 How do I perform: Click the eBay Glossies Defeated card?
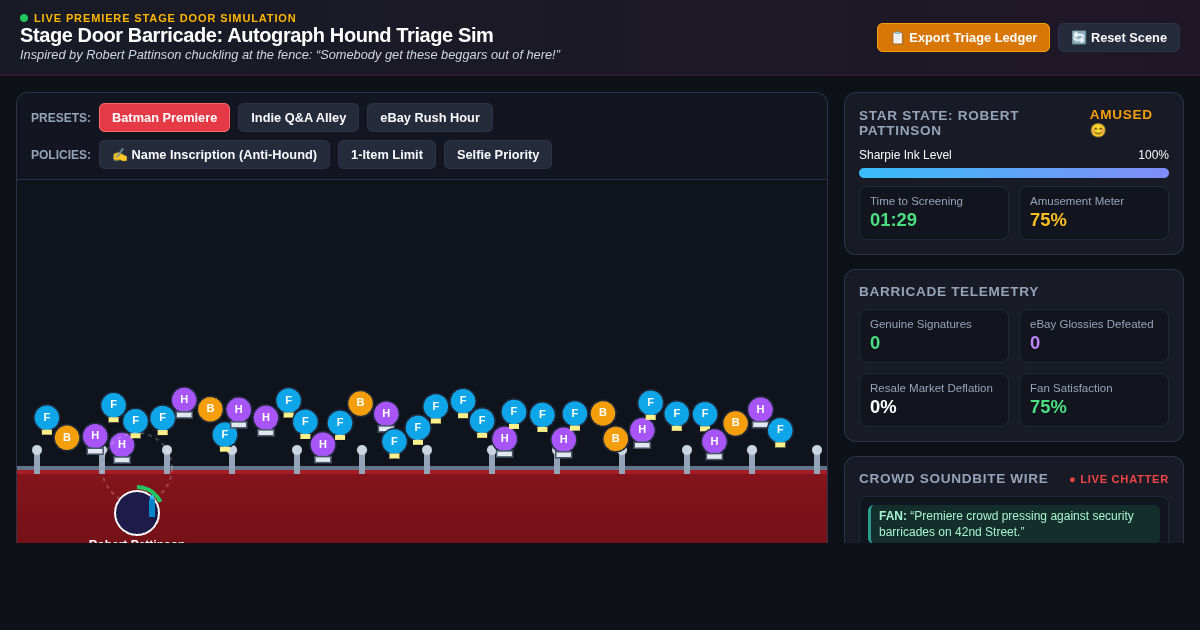click(x=1094, y=336)
